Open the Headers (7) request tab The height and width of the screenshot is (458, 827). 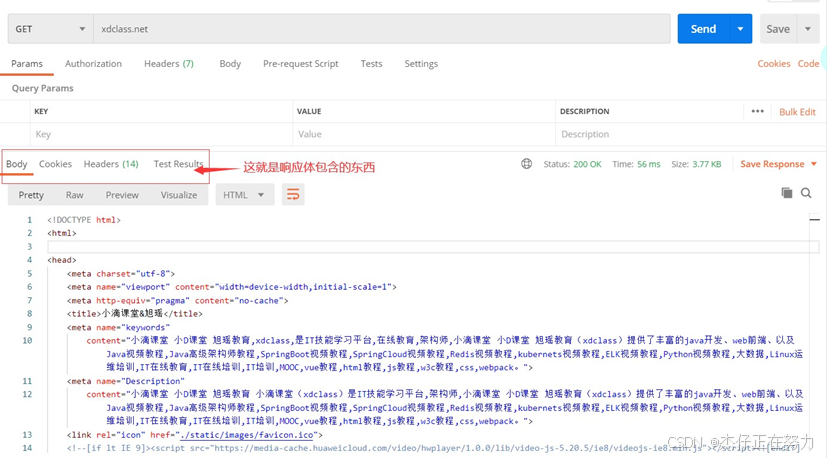click(x=169, y=64)
